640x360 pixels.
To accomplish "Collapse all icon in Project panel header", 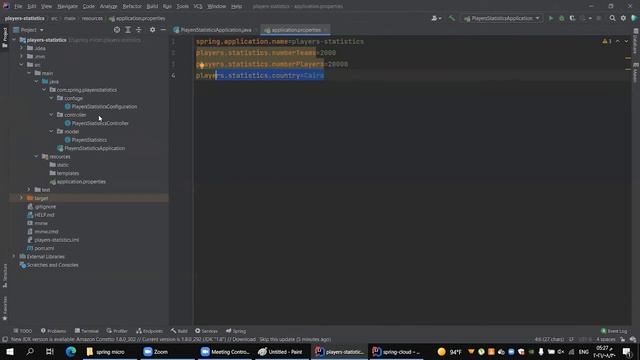I will (x=139, y=30).
